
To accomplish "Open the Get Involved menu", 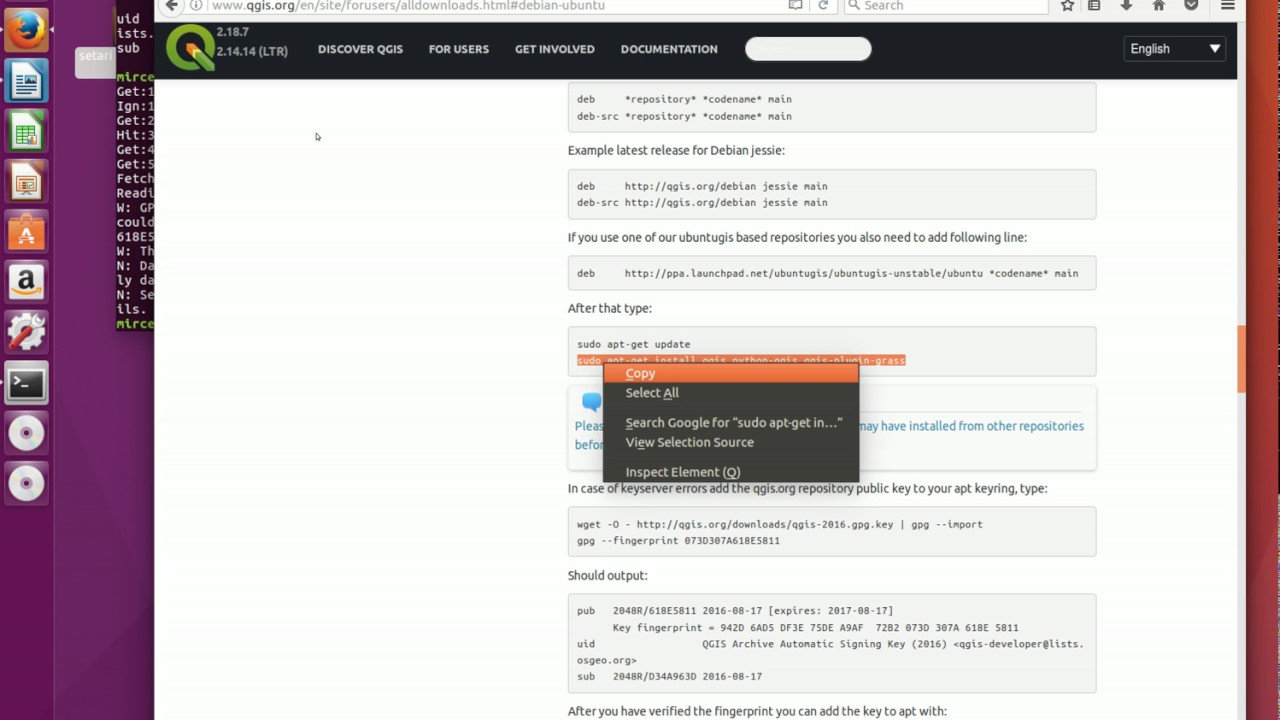I will pos(555,49).
